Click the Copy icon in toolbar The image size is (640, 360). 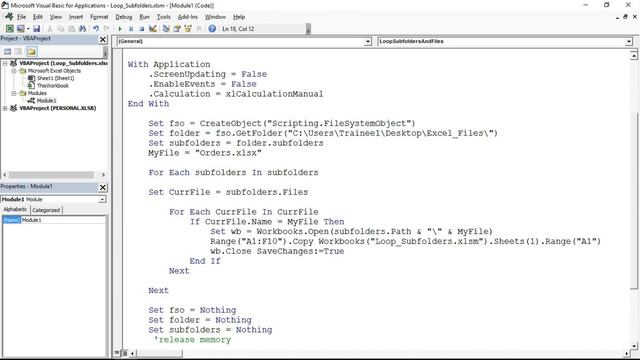pos(60,29)
